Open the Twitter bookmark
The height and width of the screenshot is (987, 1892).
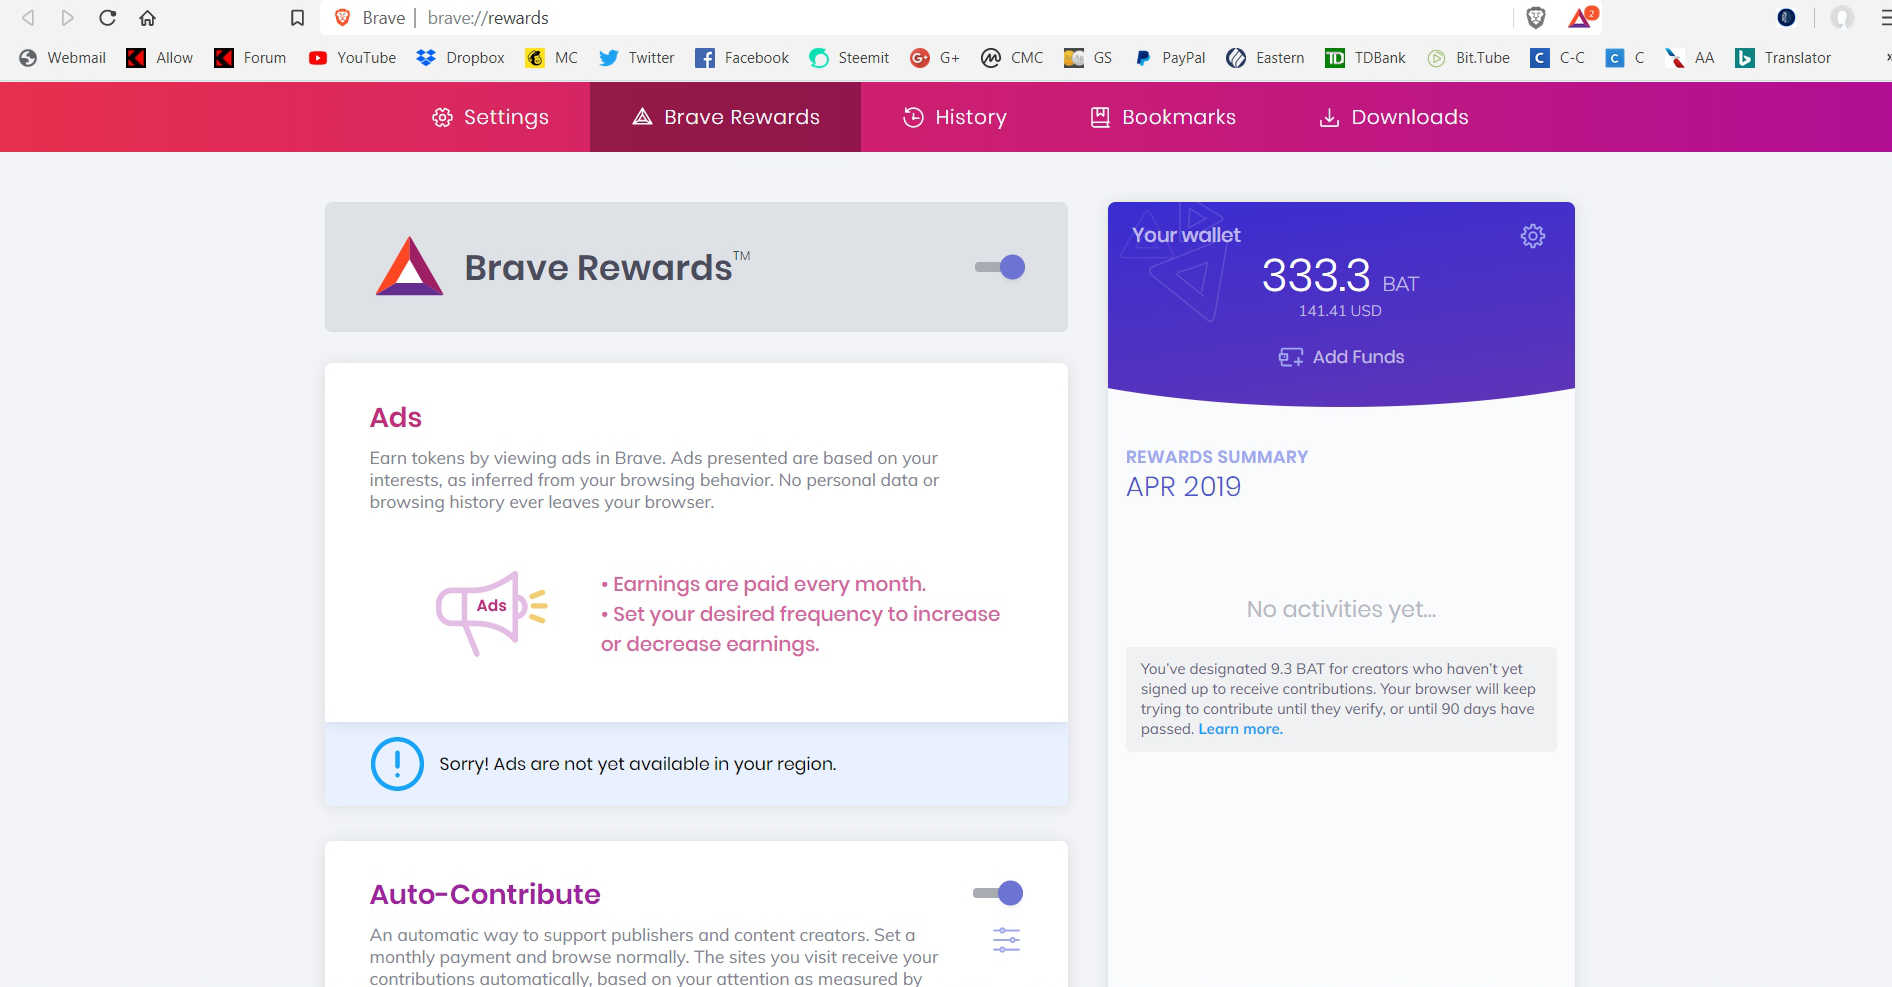(636, 58)
